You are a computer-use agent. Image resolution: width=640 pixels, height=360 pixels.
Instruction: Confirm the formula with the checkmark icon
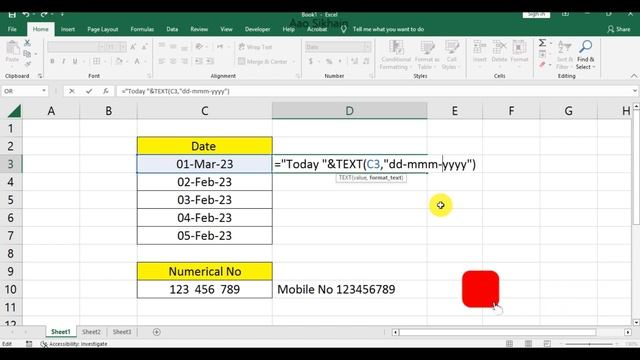pyautogui.click(x=89, y=91)
